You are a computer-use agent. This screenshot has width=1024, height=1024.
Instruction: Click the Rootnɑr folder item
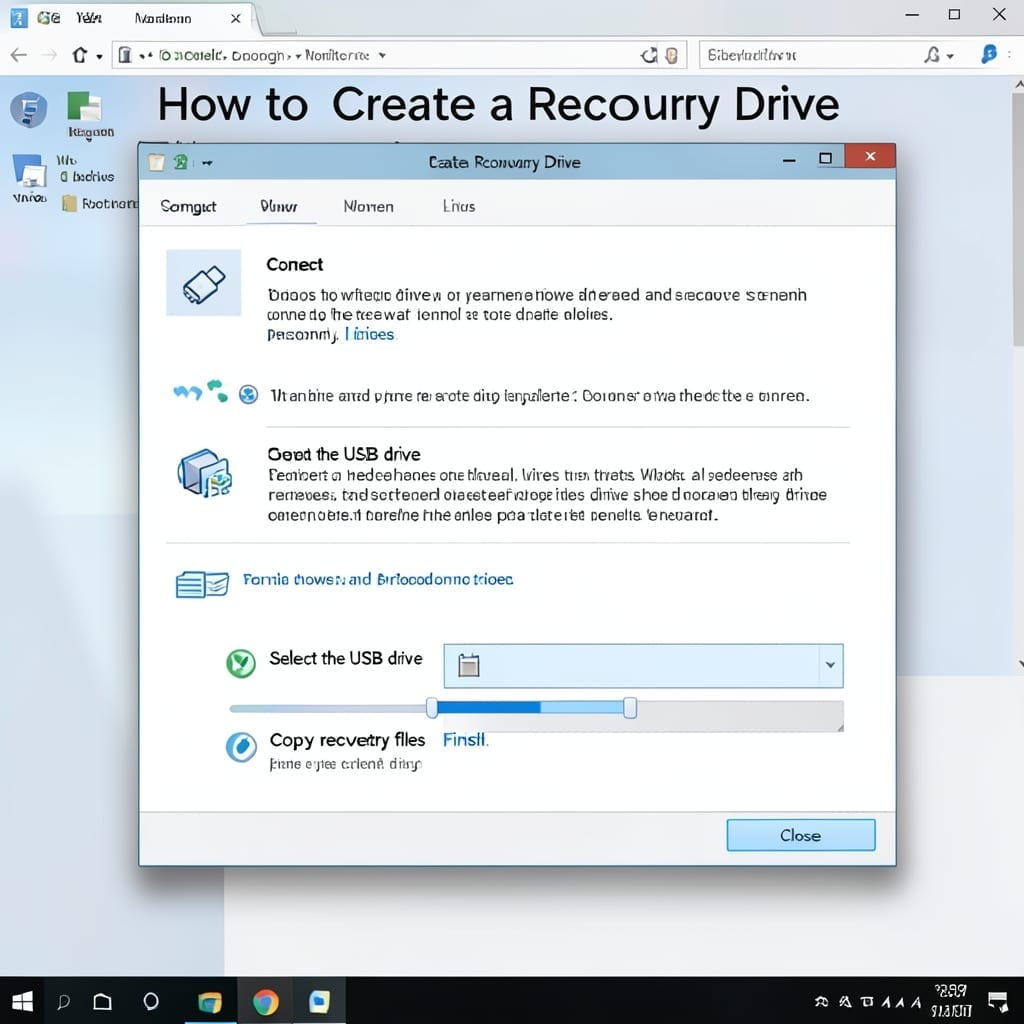tap(100, 204)
